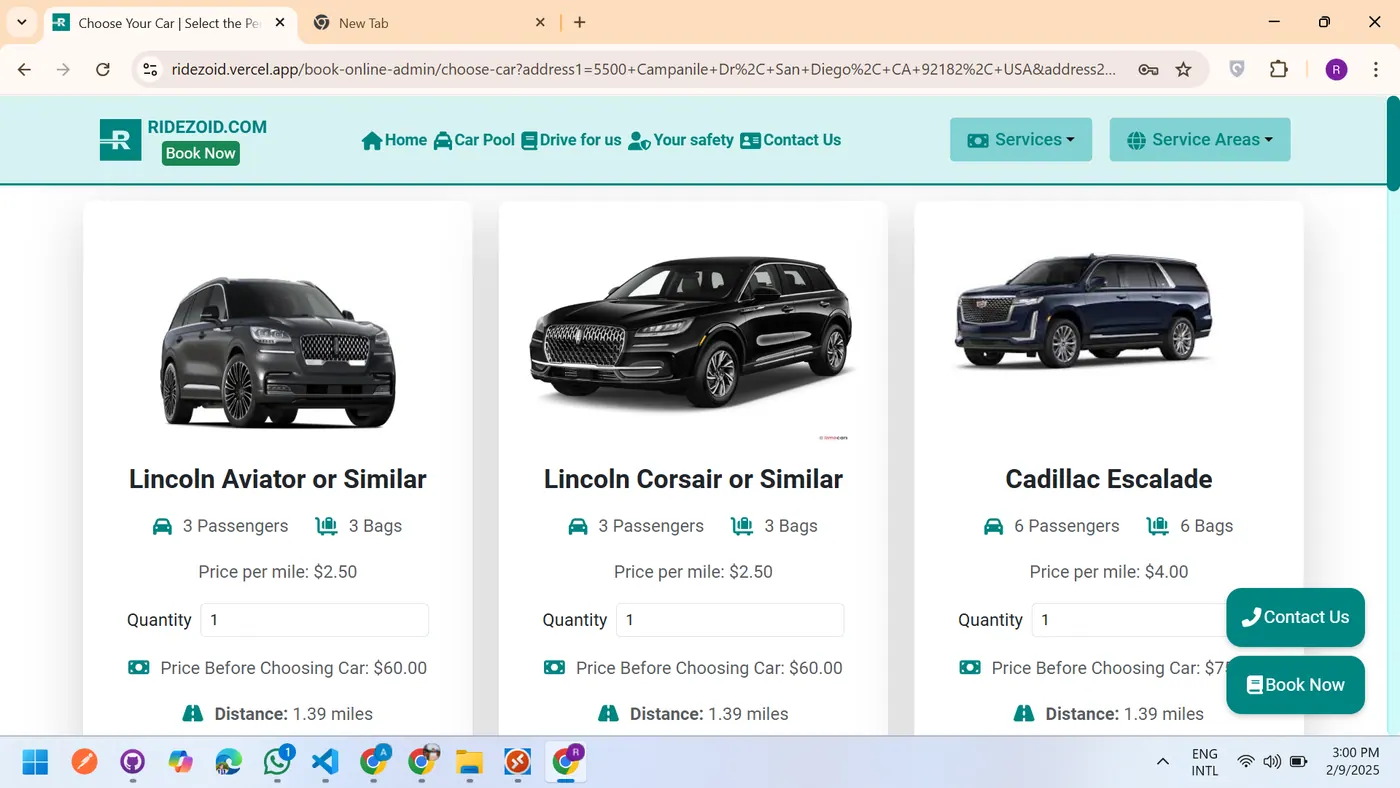Select the Cadillac Escalade car image
1400x788 pixels.
click(1085, 310)
